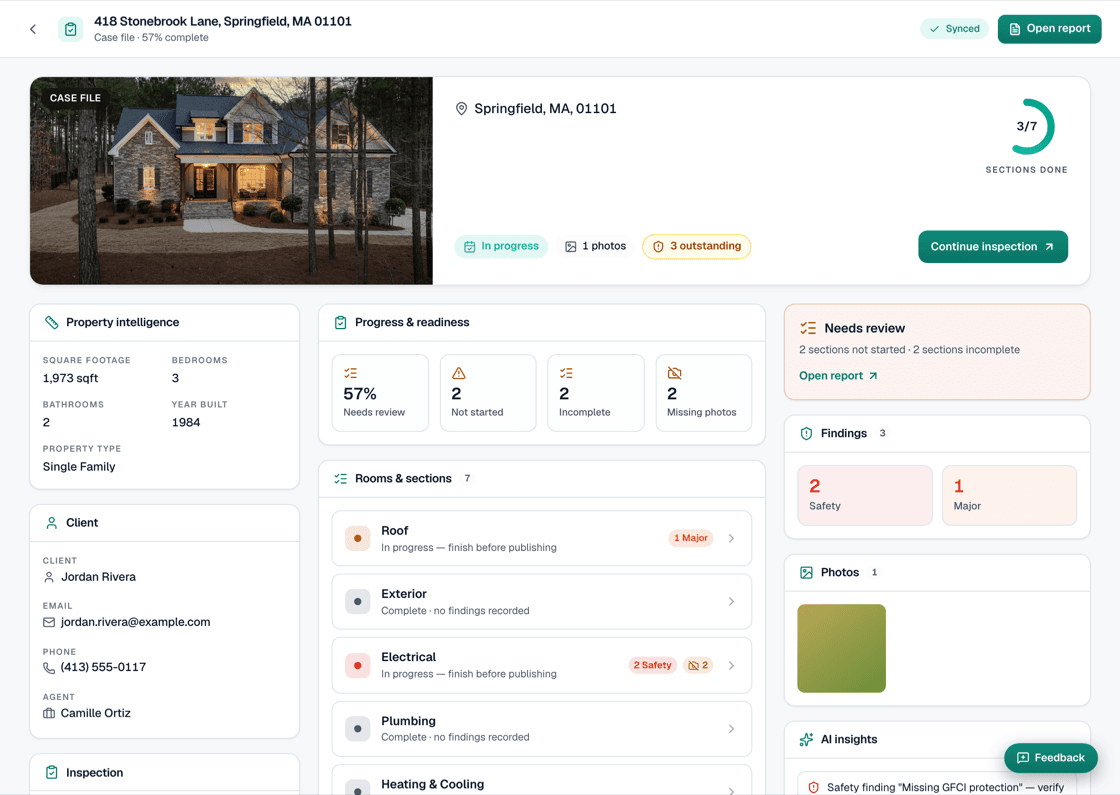This screenshot has width=1120, height=795.
Task: Click the In progress status chip
Action: (x=501, y=246)
